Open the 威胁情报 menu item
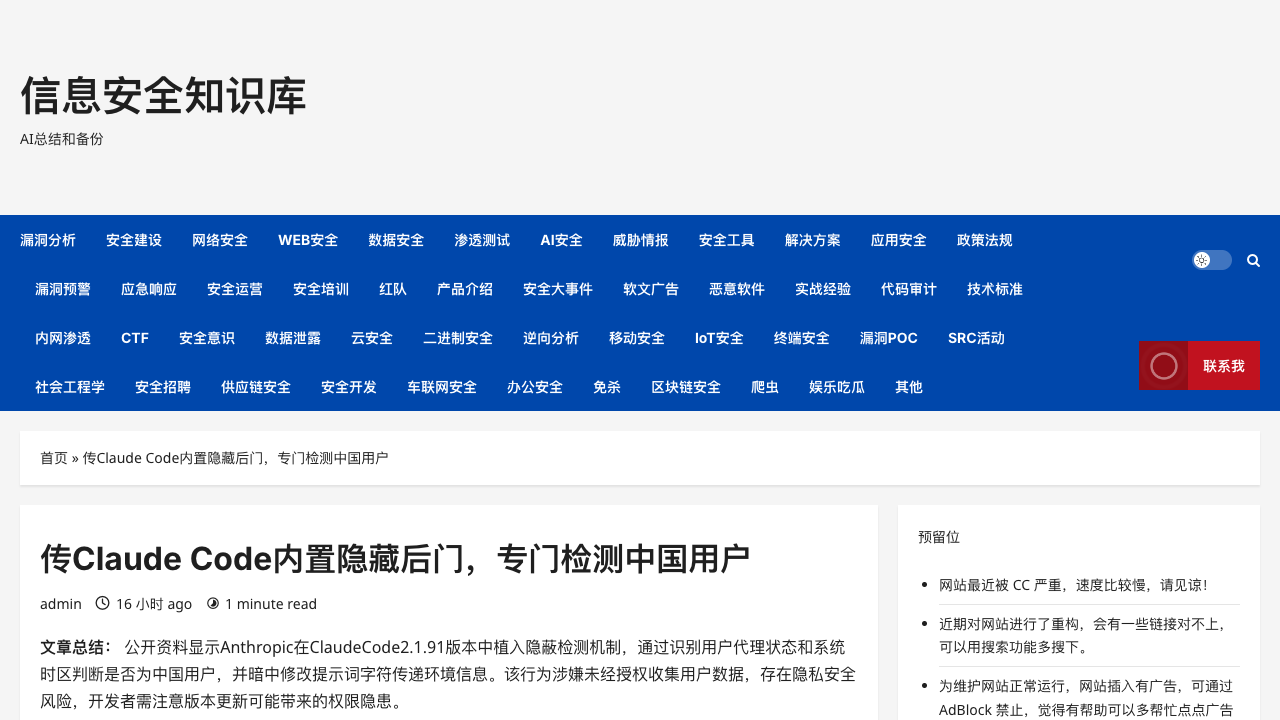The width and height of the screenshot is (1280, 720). coord(641,240)
